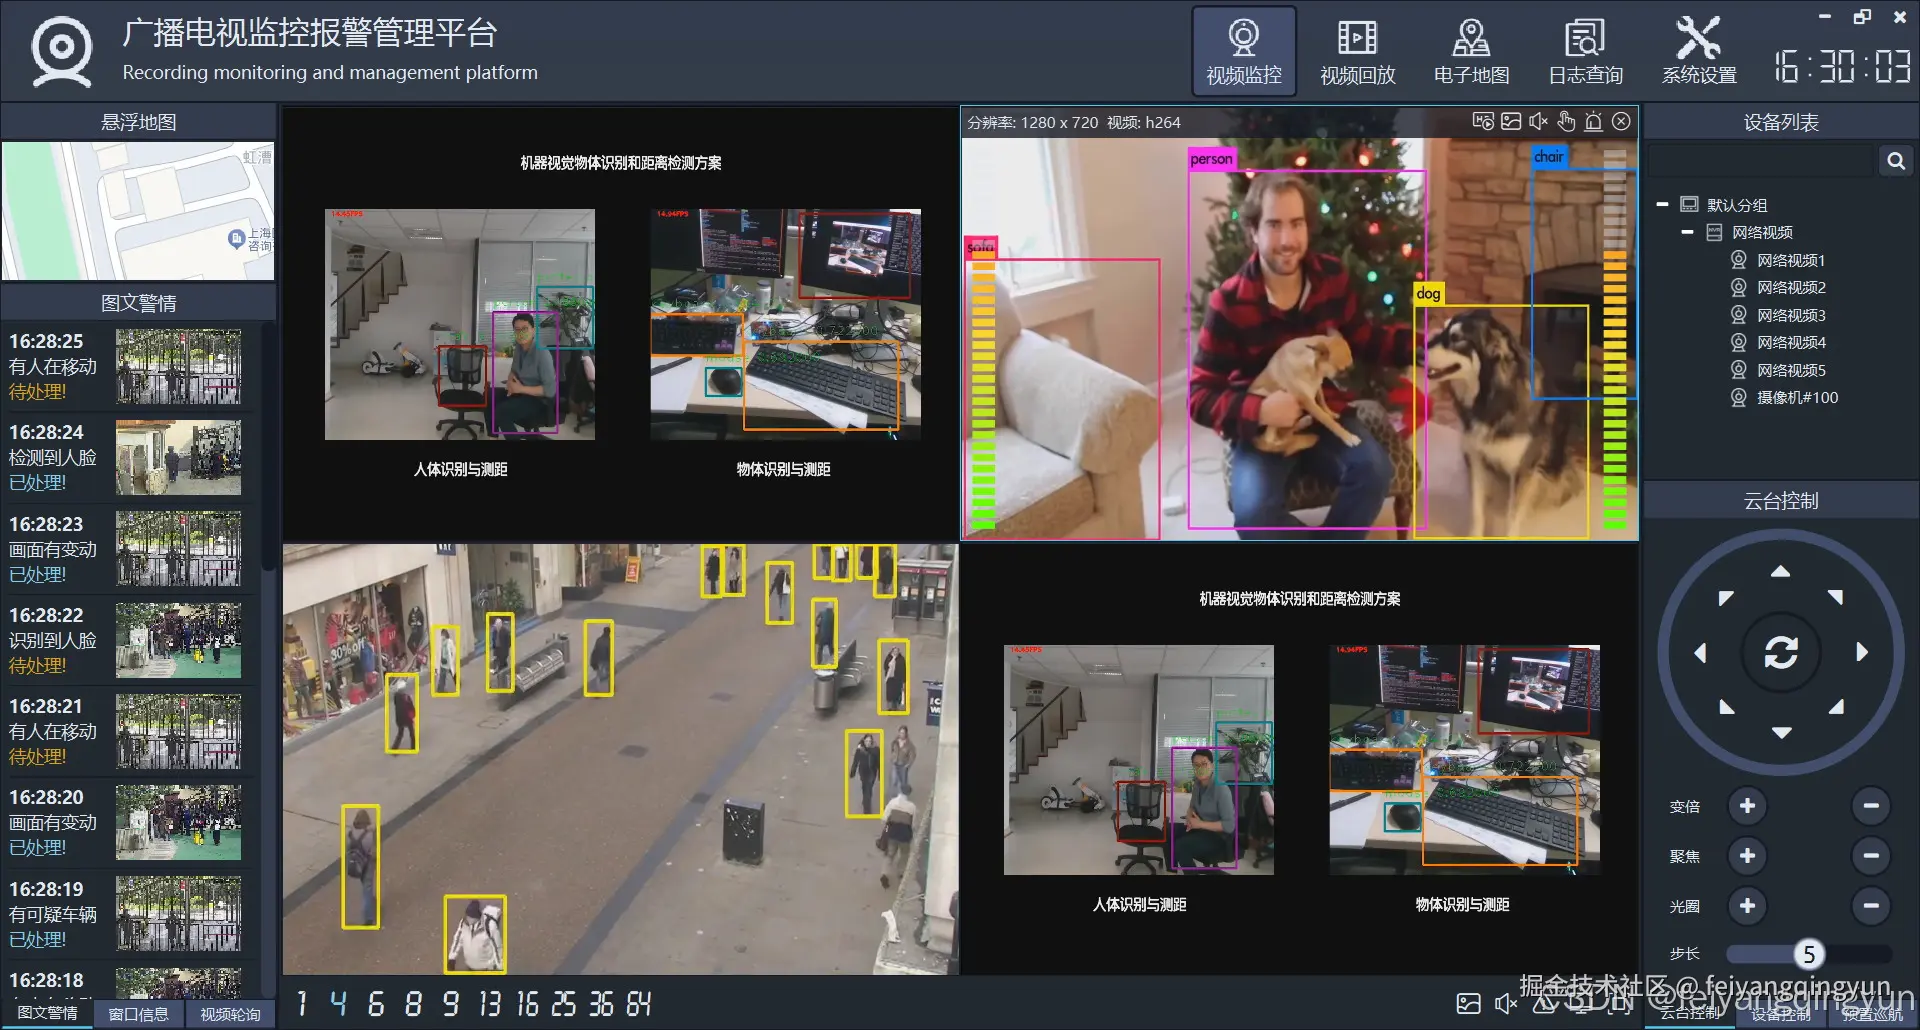Screen dimensions: 1920x1030
Task: Open the 视频监控 video monitoring view
Action: 1244,52
